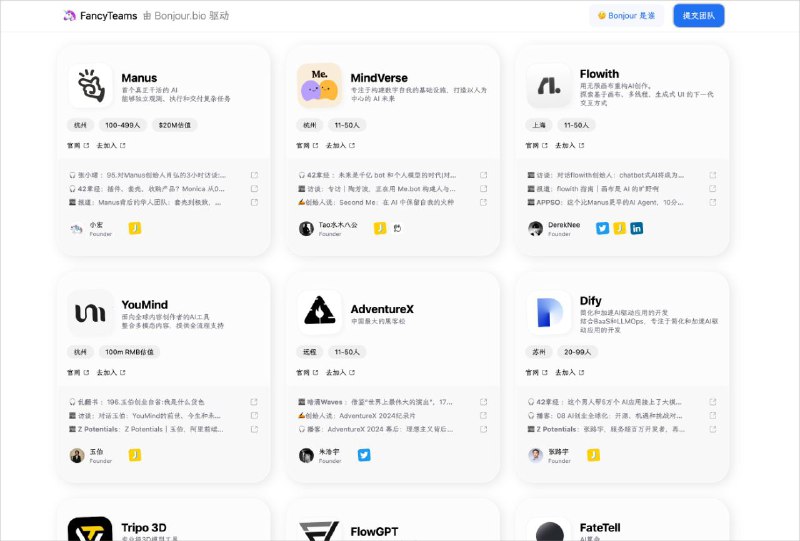Click the 苏州 tag on Dify
The width and height of the screenshot is (800, 541).
coord(539,352)
